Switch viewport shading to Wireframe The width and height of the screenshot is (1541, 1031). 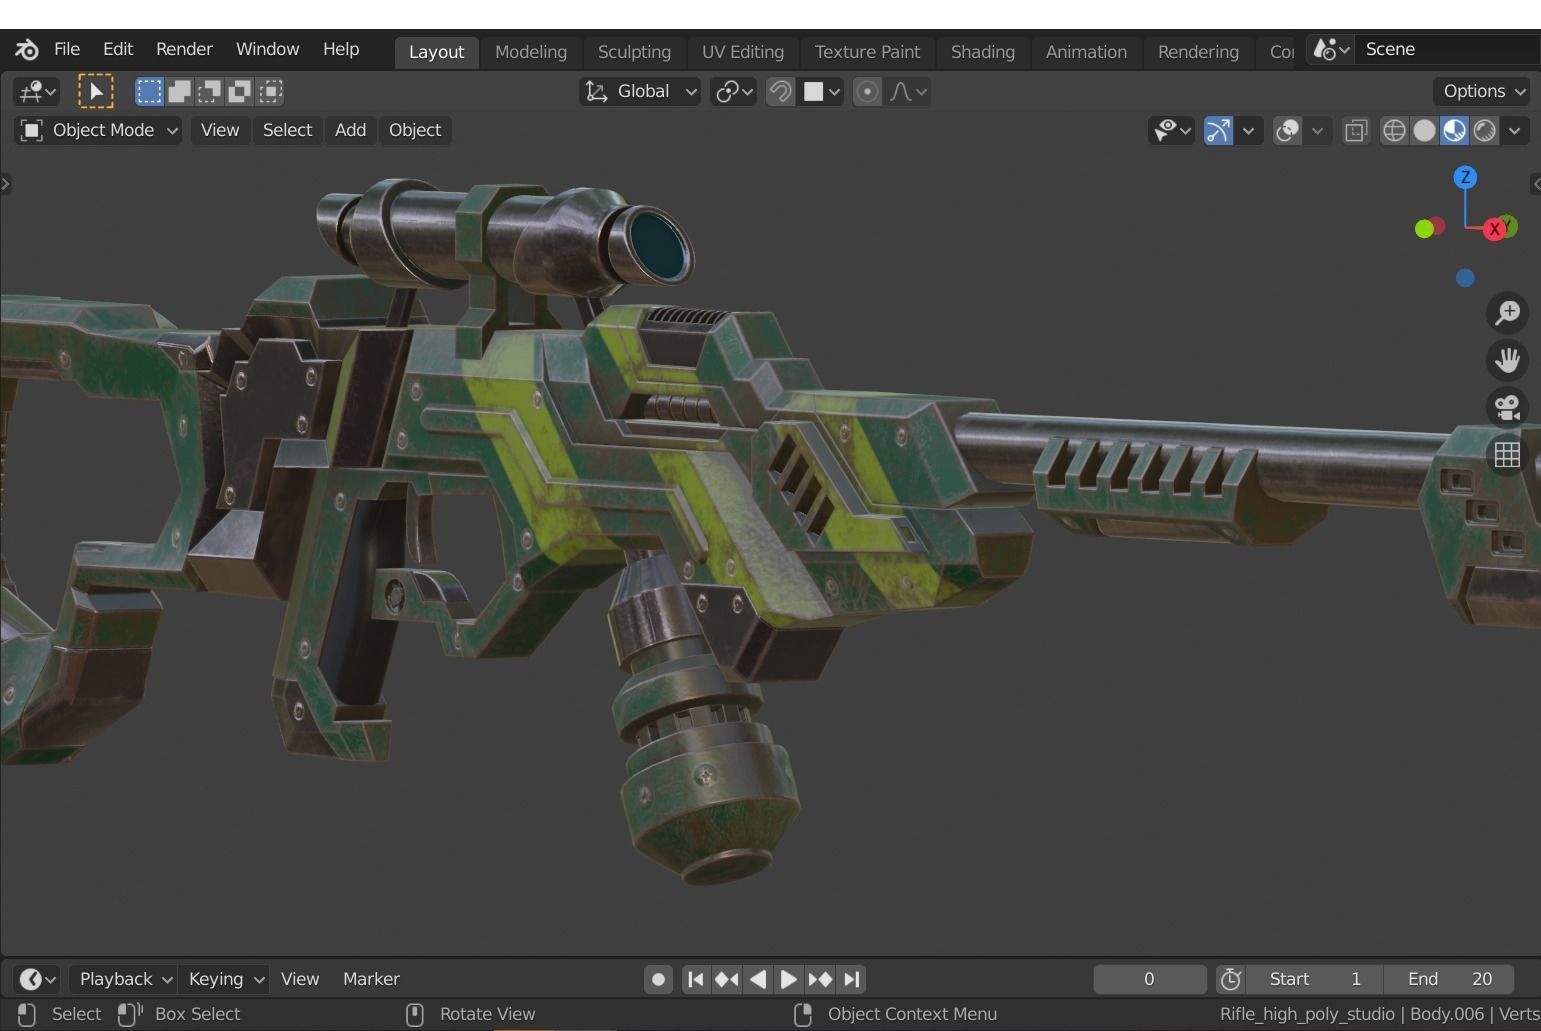click(1394, 130)
